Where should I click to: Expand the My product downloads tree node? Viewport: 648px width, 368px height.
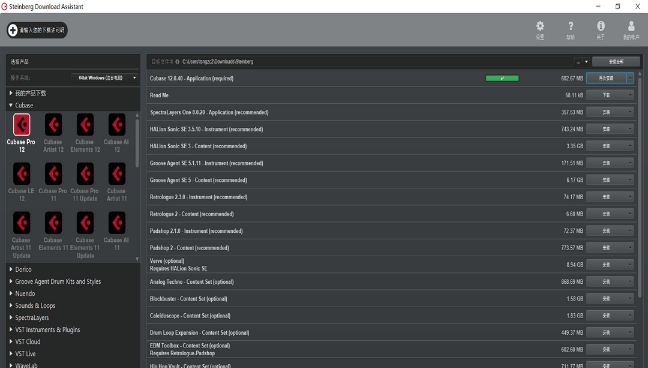point(11,93)
